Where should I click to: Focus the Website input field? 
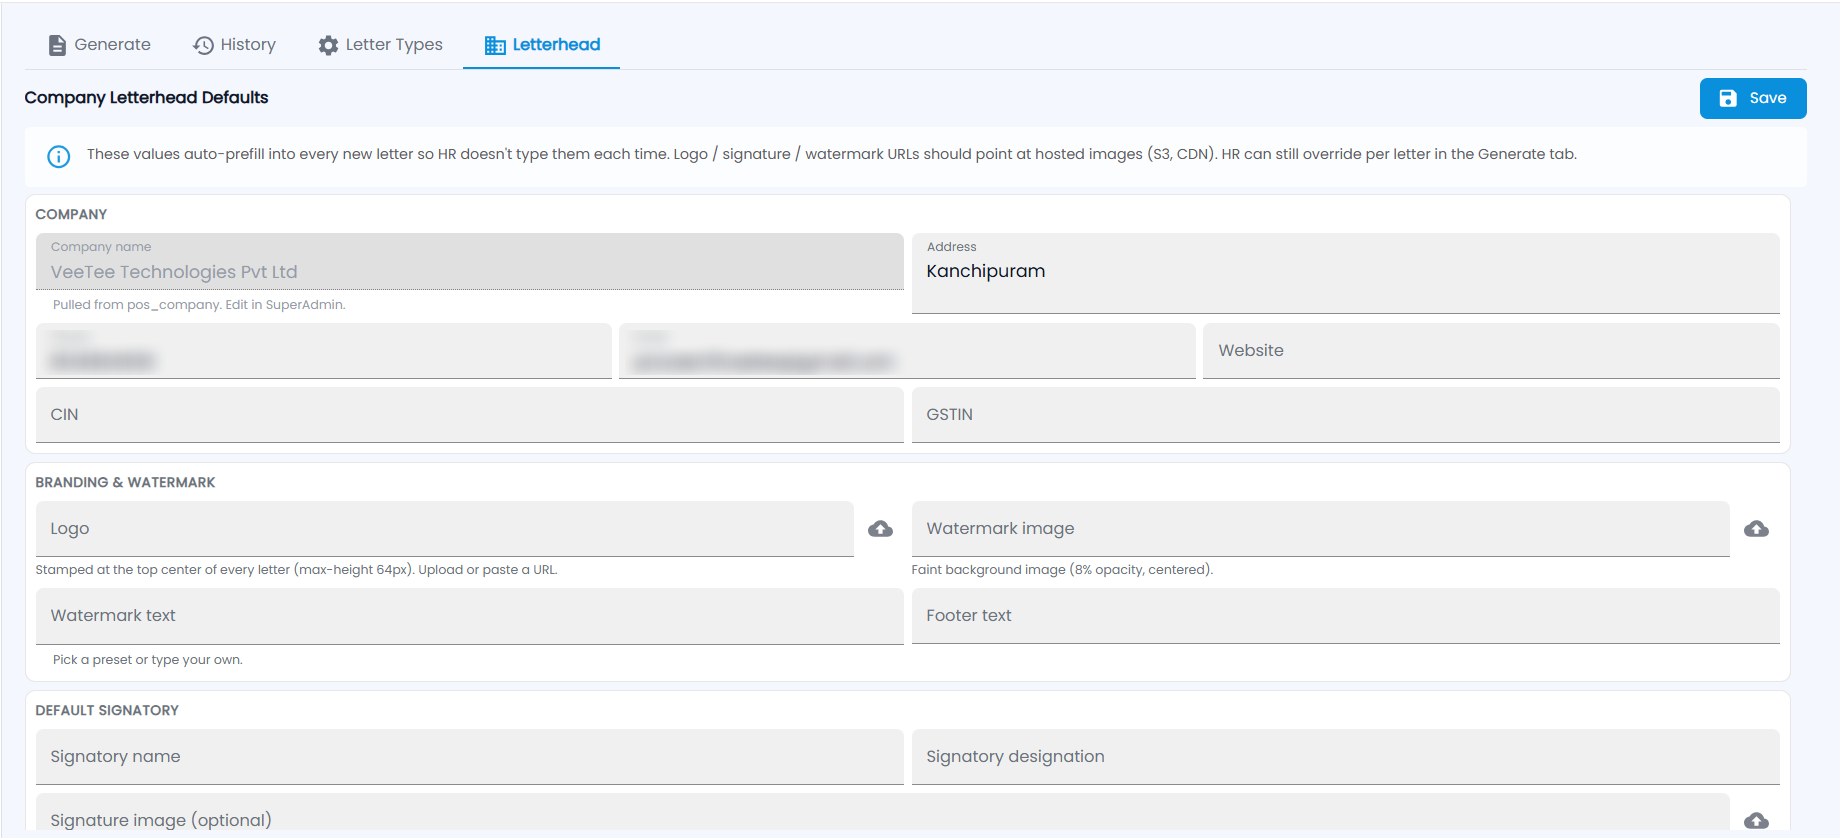1491,351
